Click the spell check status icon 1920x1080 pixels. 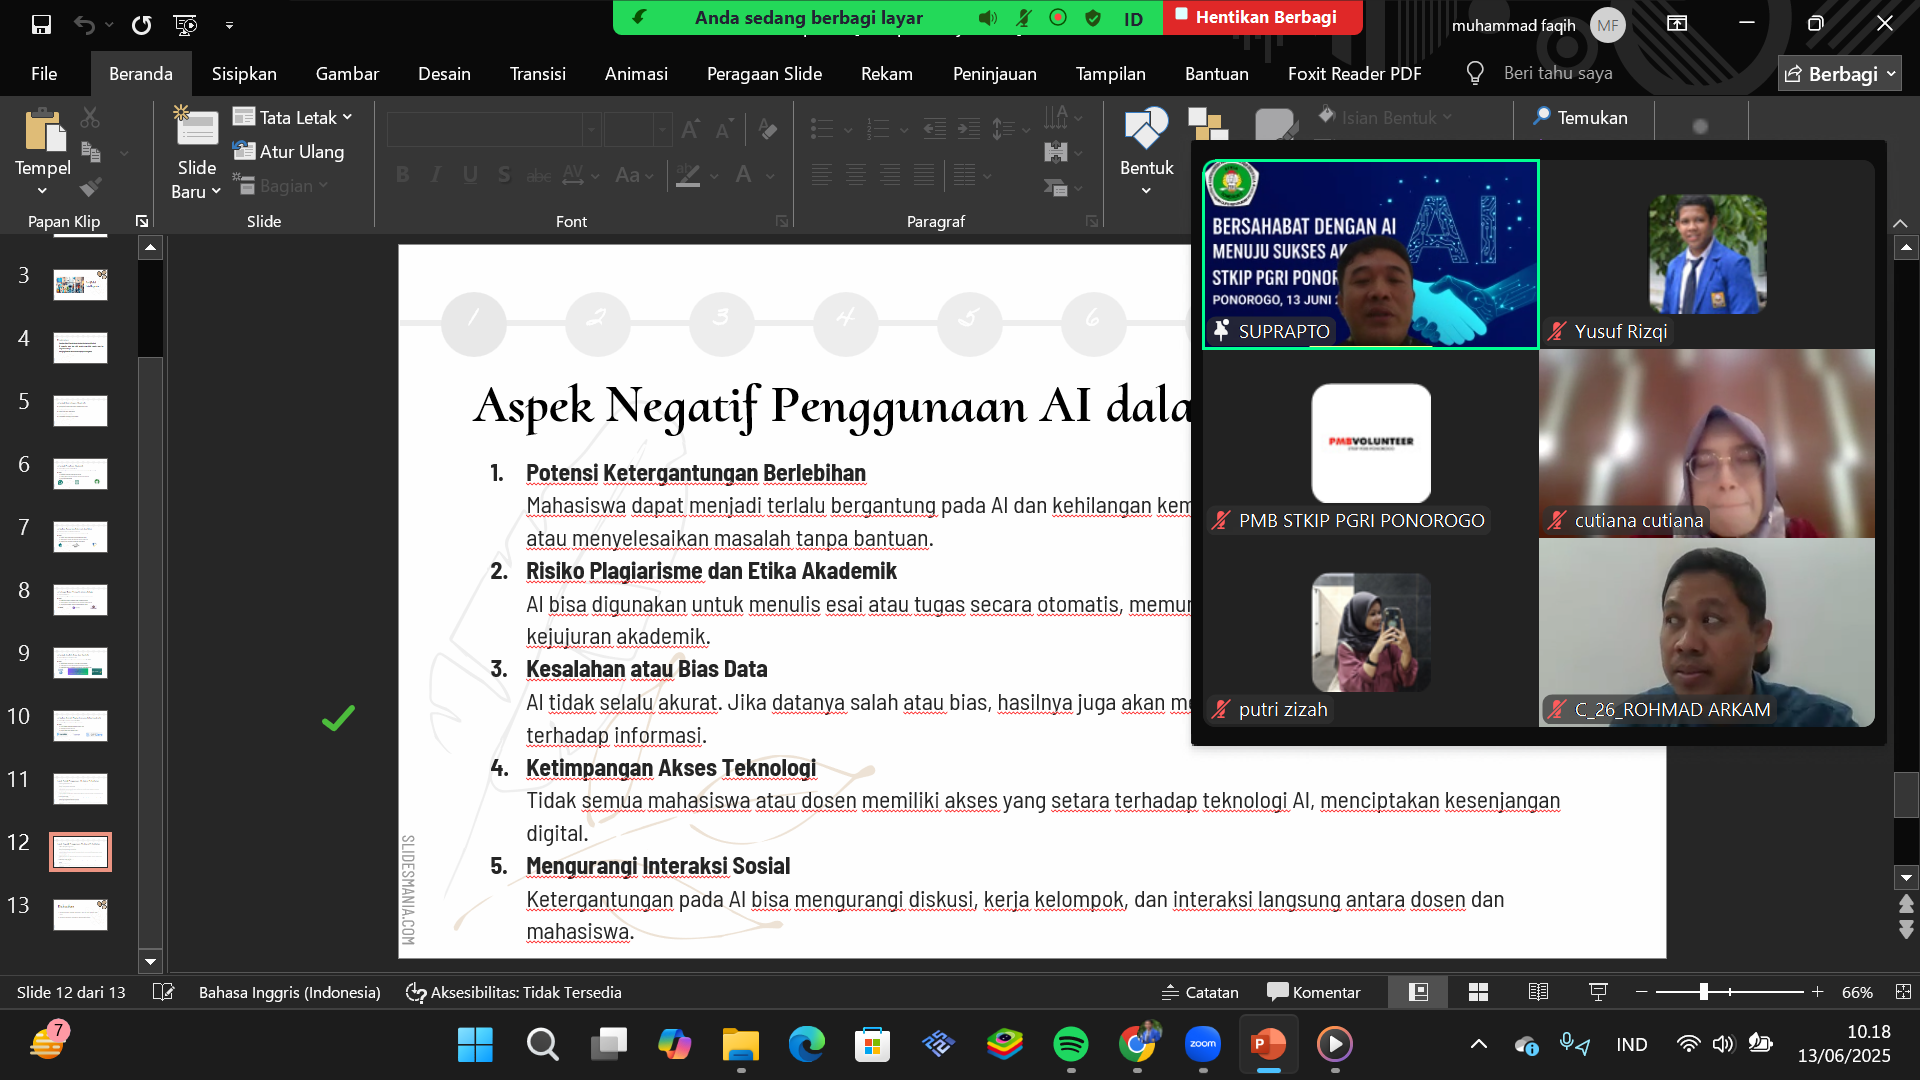pos(163,992)
